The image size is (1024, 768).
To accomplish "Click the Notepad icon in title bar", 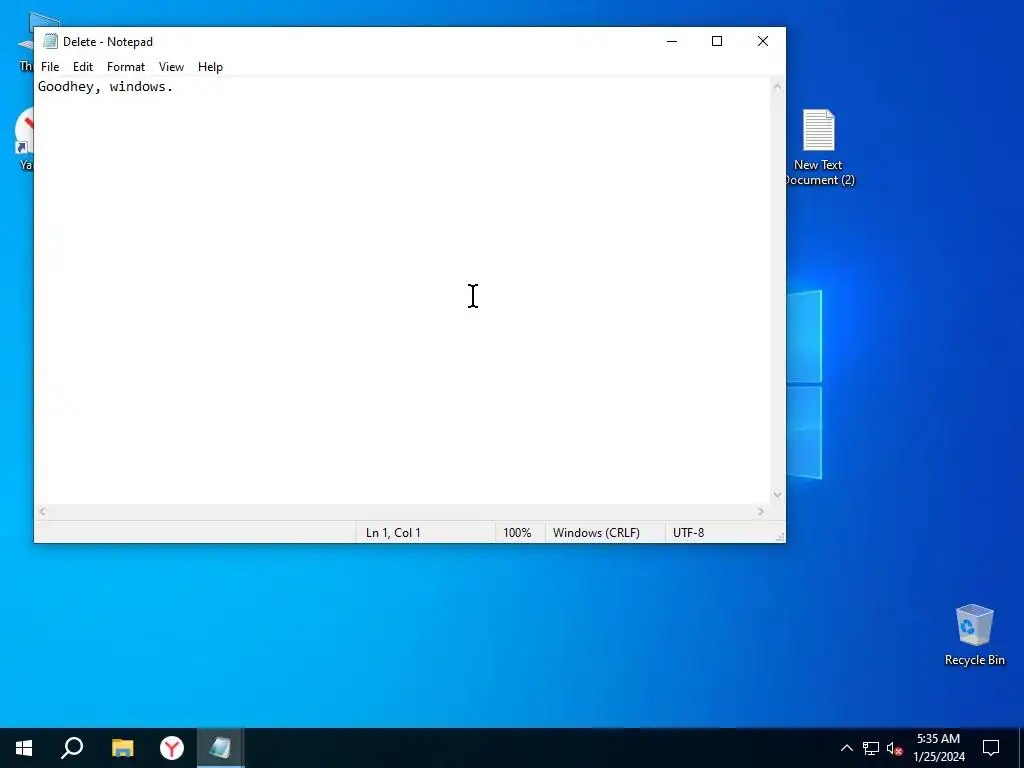I will [50, 41].
